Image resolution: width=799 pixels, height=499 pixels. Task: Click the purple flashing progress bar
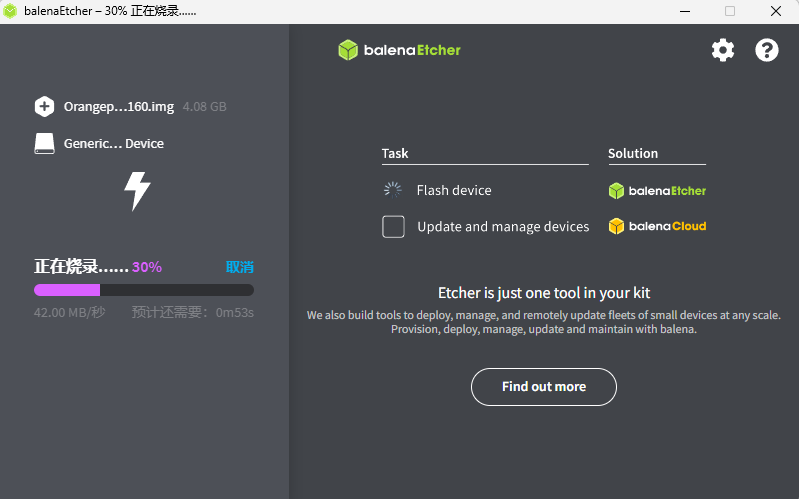pos(144,290)
